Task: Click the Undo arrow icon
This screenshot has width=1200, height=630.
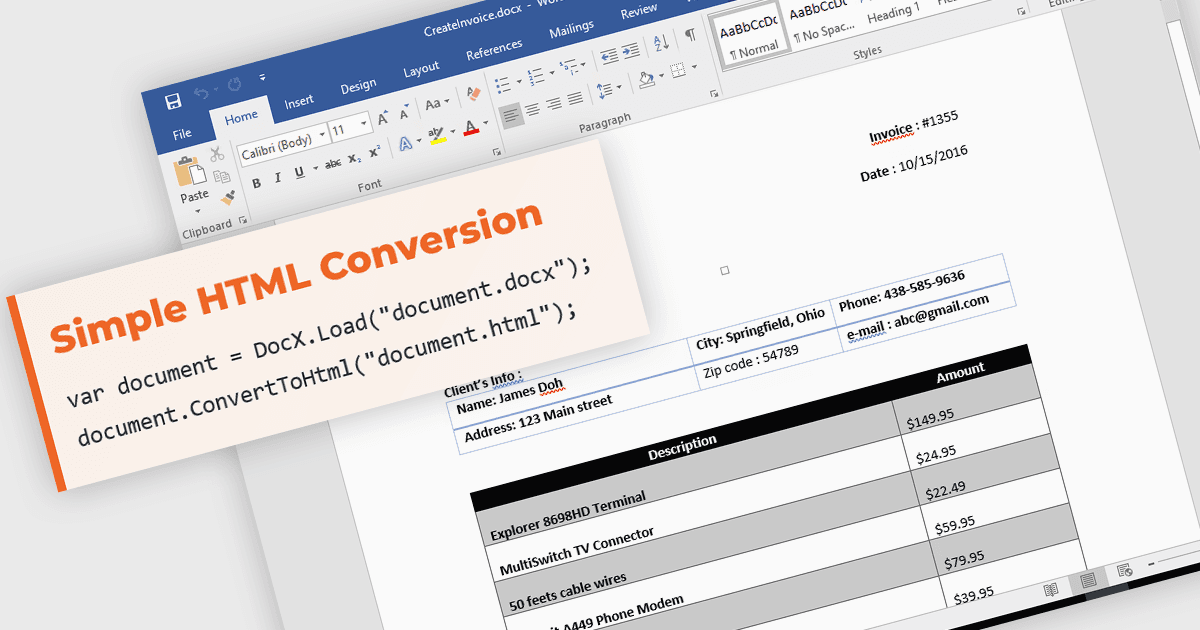Action: pyautogui.click(x=201, y=94)
